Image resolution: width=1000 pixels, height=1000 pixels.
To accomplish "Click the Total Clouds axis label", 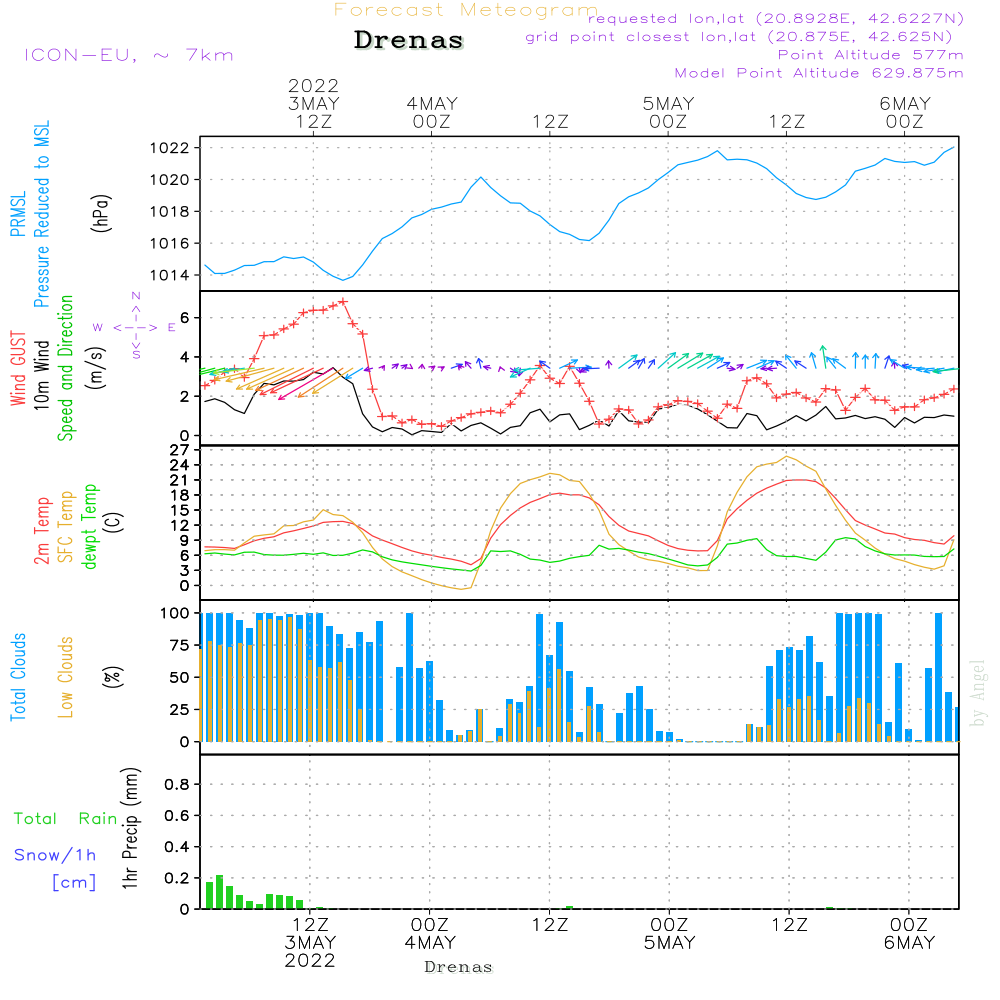I will [18, 677].
